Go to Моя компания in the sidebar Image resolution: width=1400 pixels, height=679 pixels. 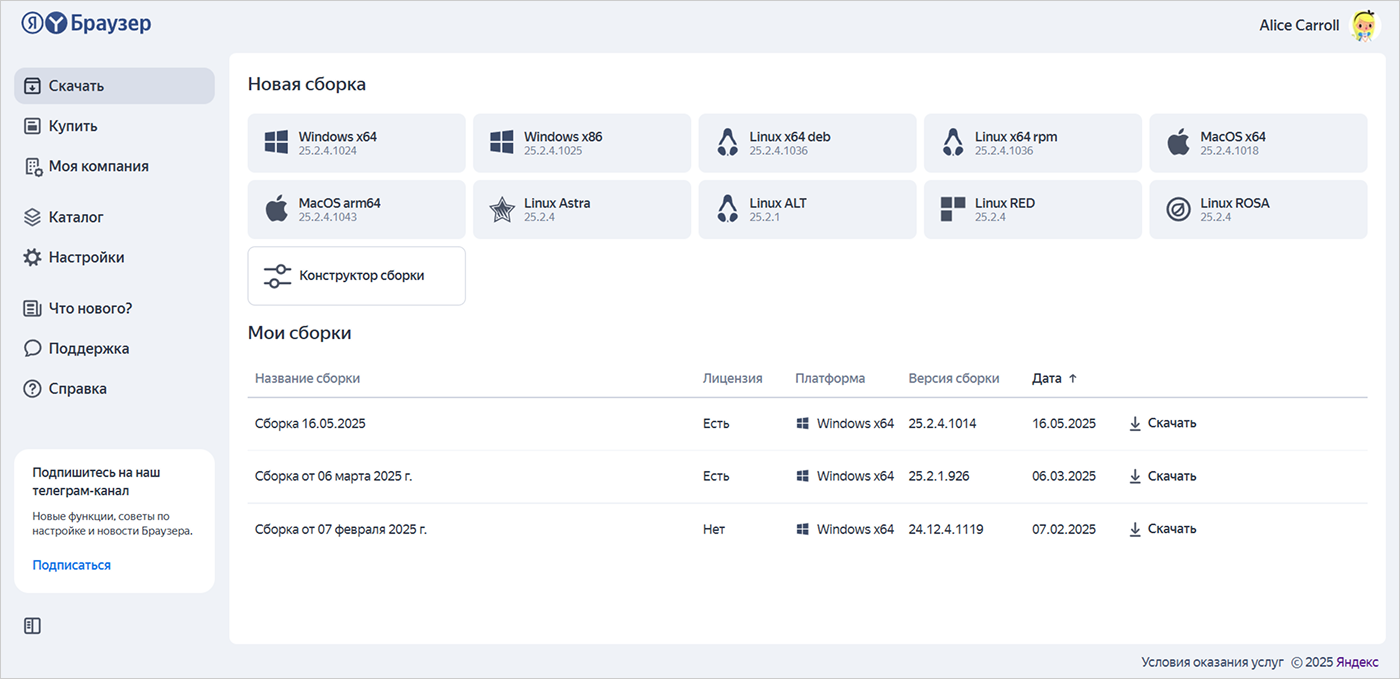98,166
